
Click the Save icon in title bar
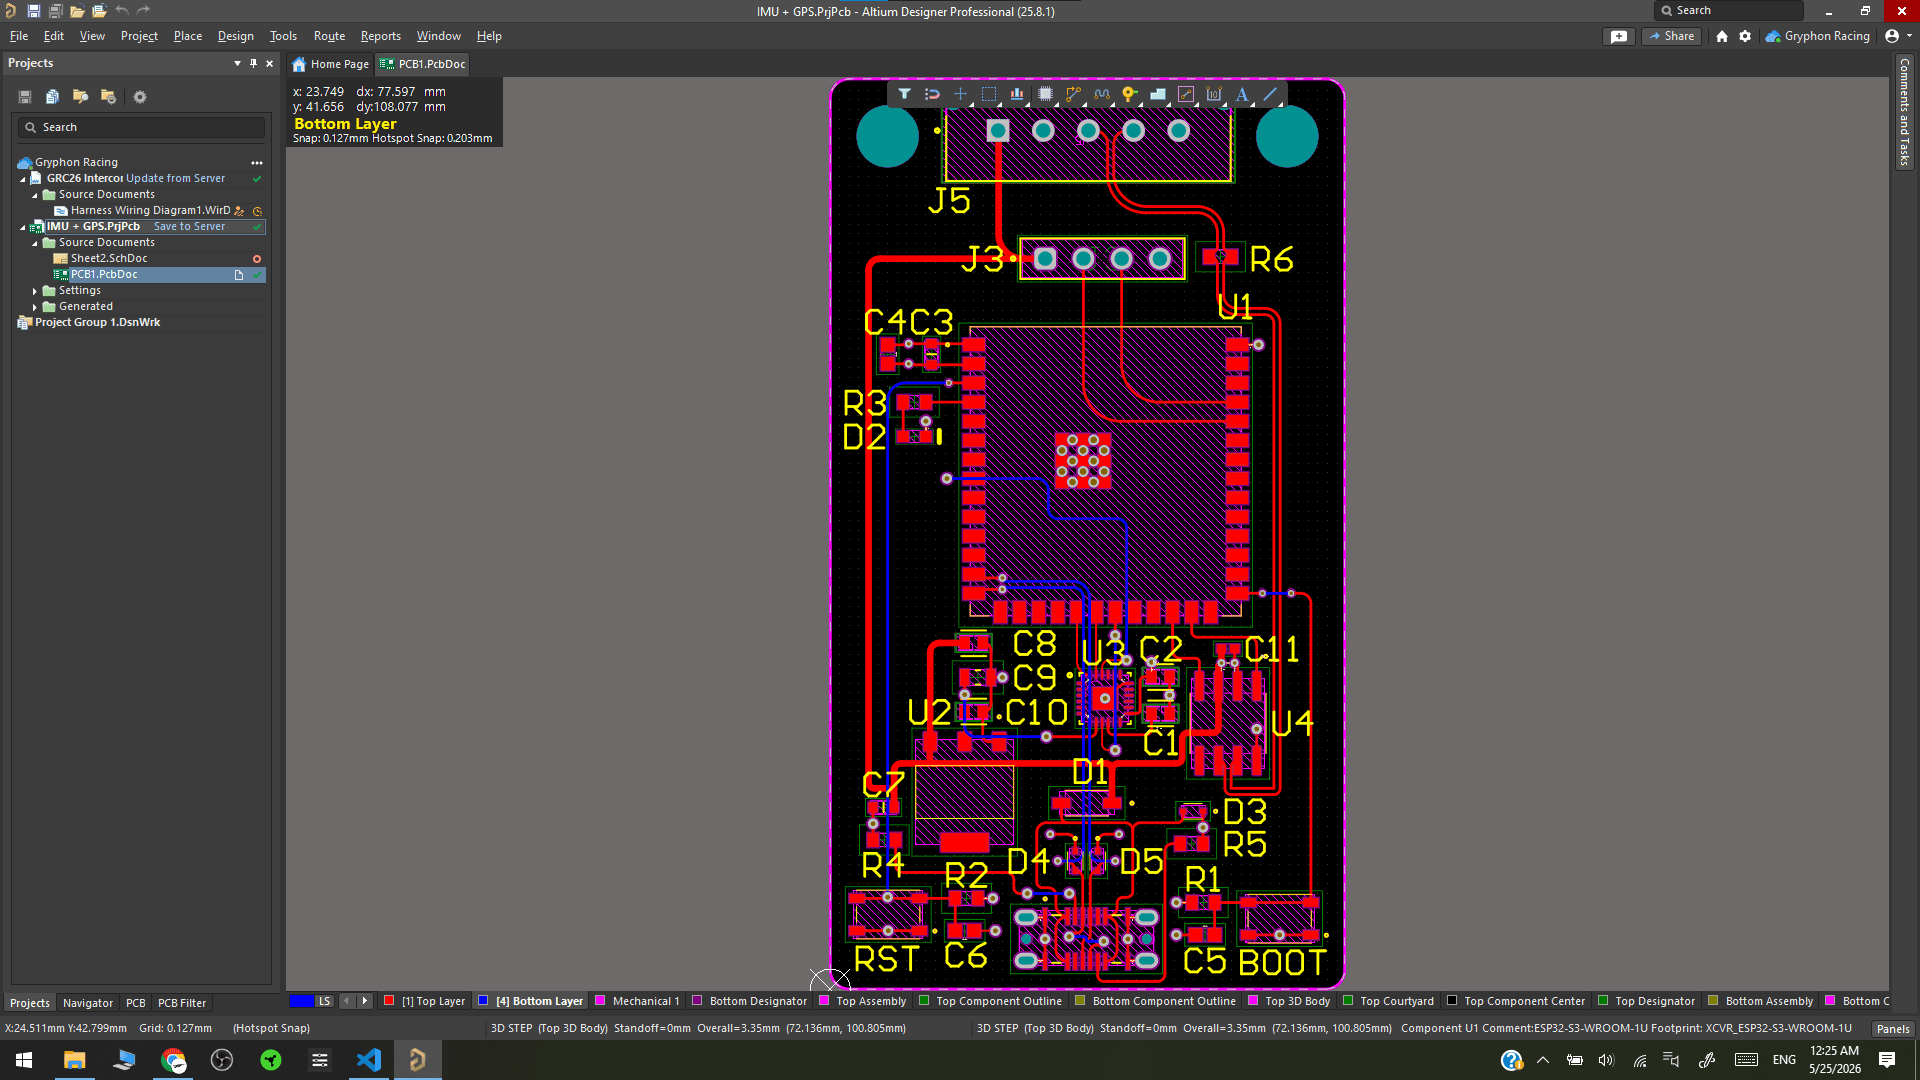33,11
